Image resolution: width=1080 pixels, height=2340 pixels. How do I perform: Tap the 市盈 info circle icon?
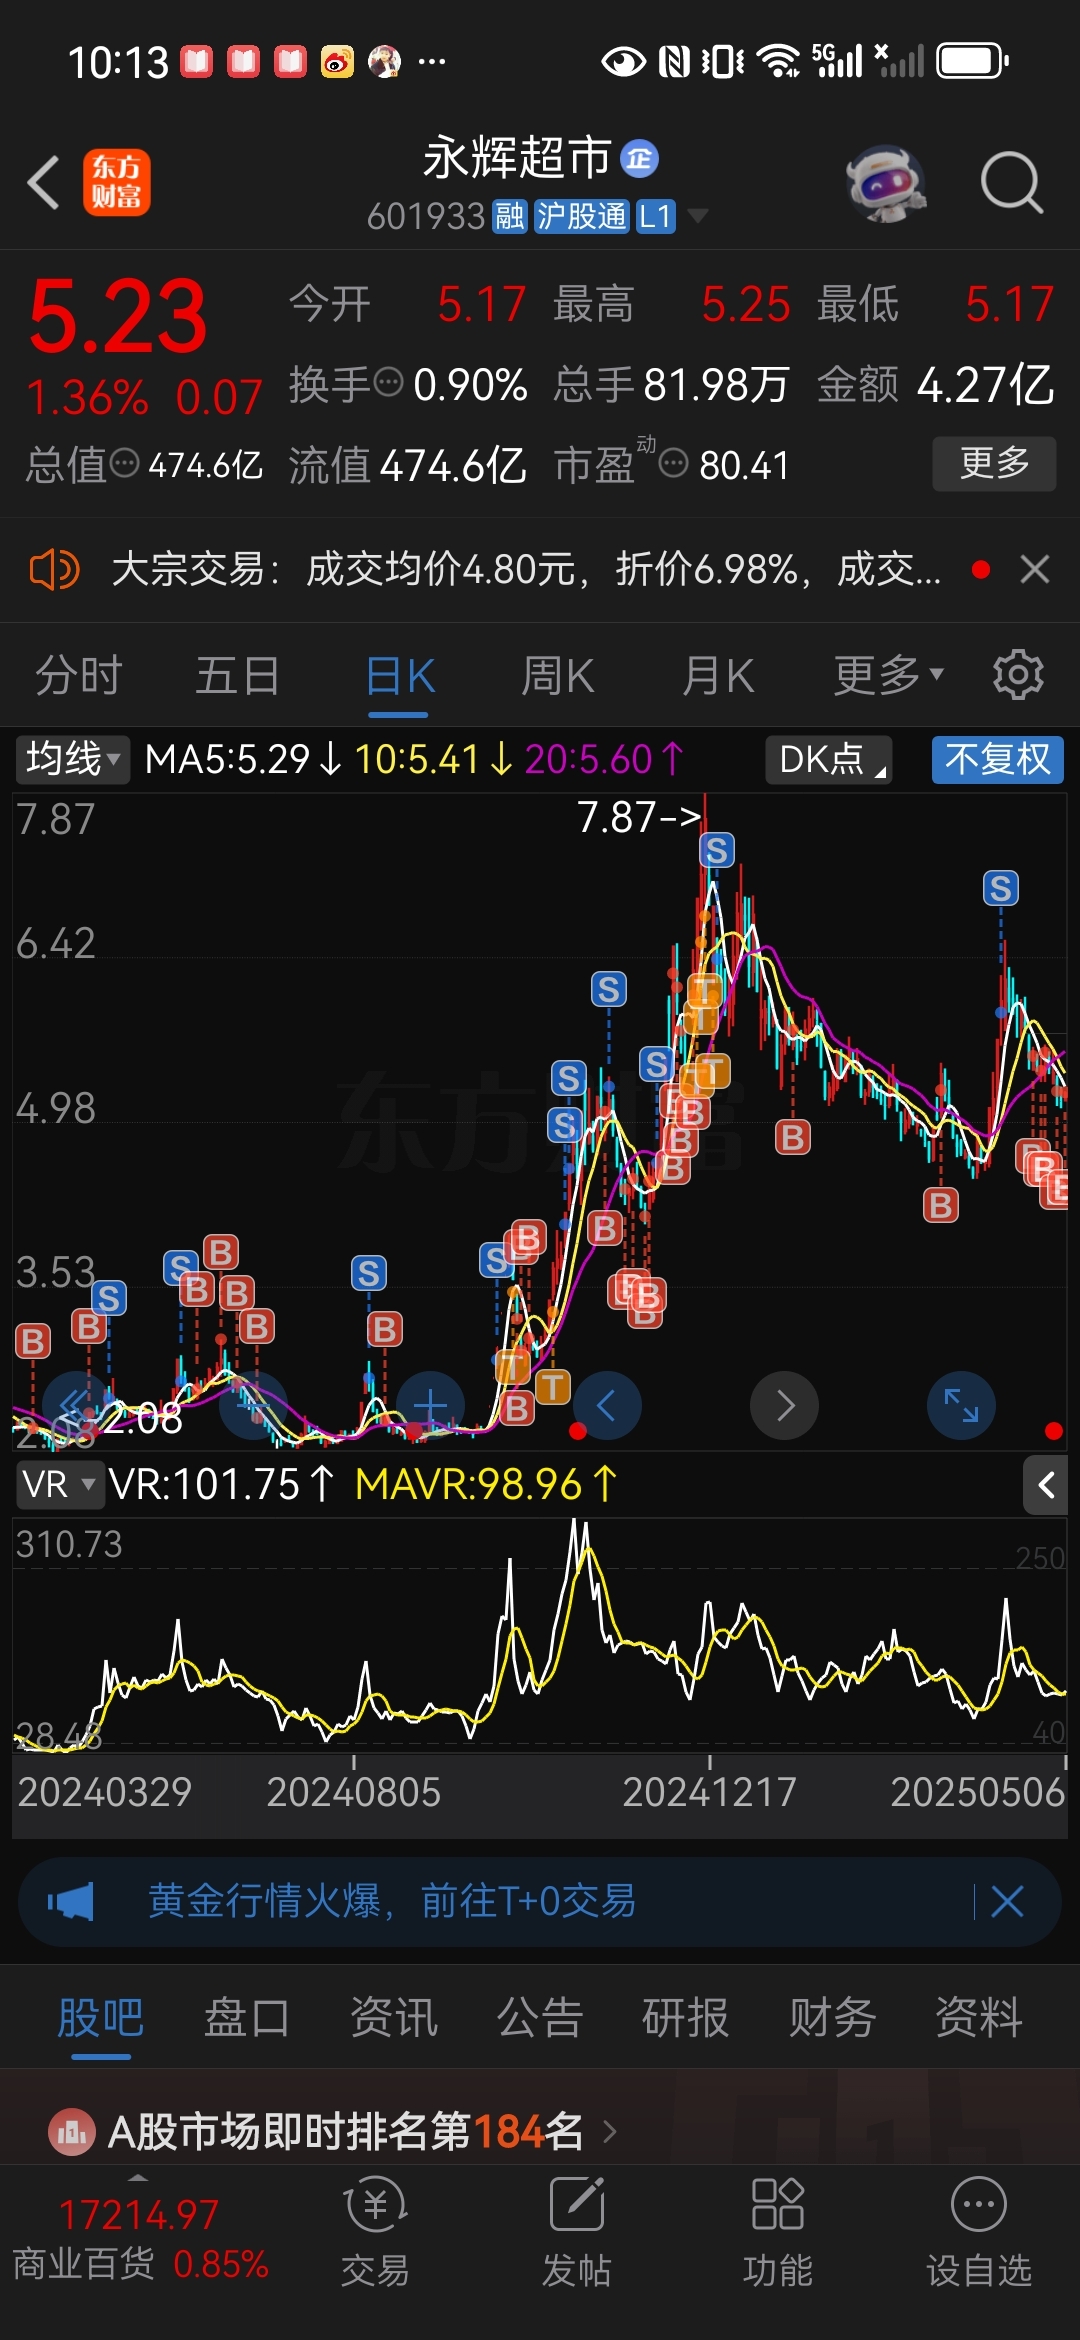tap(674, 463)
